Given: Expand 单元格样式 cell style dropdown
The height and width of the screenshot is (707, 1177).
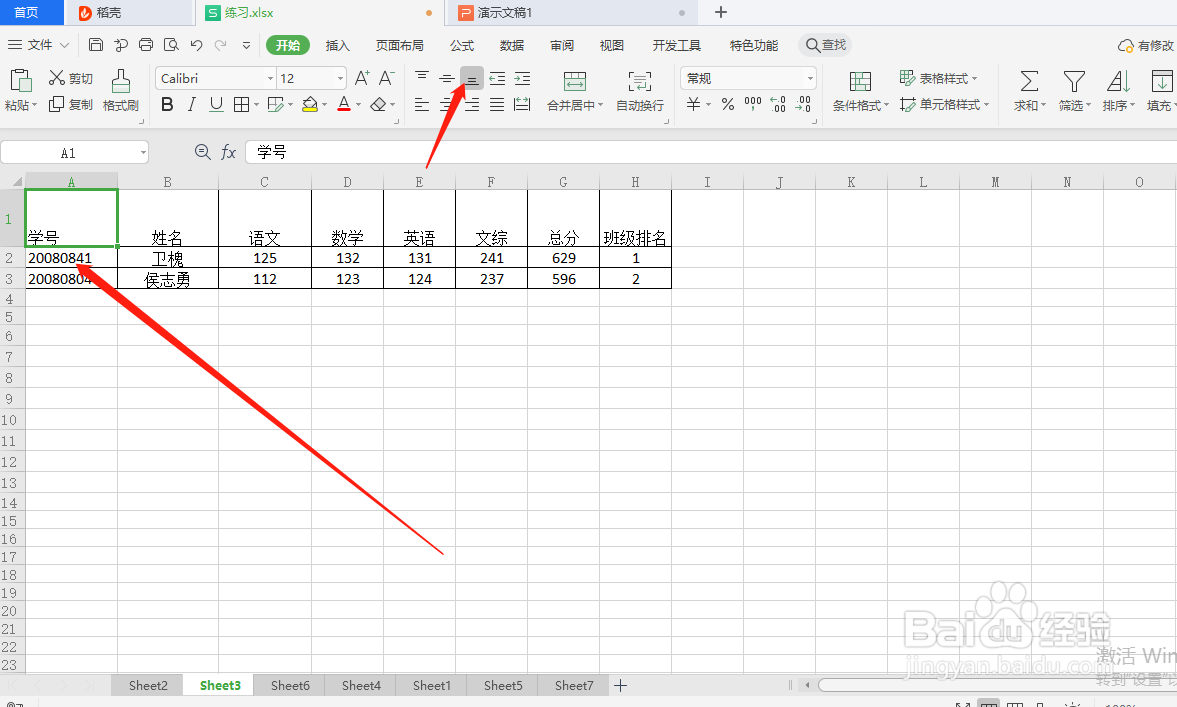Looking at the screenshot, I should click(986, 105).
